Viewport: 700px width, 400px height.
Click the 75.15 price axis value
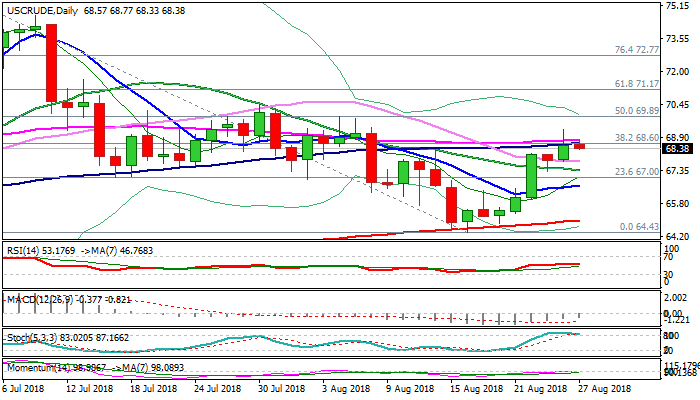(679, 6)
